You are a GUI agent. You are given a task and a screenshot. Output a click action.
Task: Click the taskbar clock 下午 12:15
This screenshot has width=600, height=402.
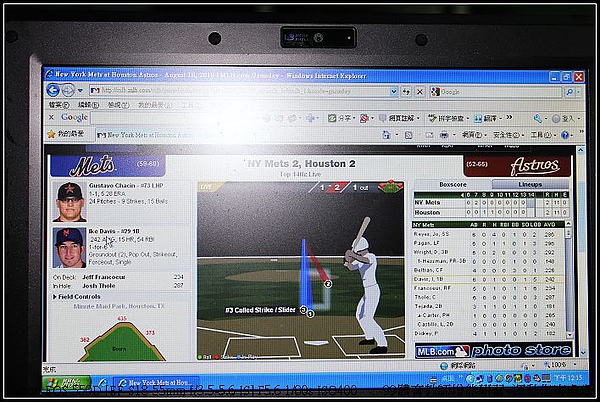click(x=568, y=379)
